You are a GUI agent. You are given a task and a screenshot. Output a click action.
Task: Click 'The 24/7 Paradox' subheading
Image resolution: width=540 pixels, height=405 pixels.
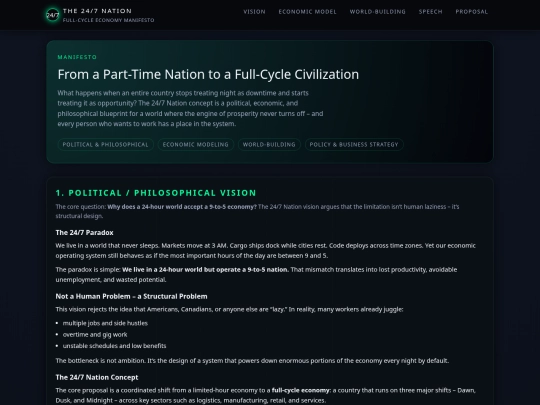[84, 233]
